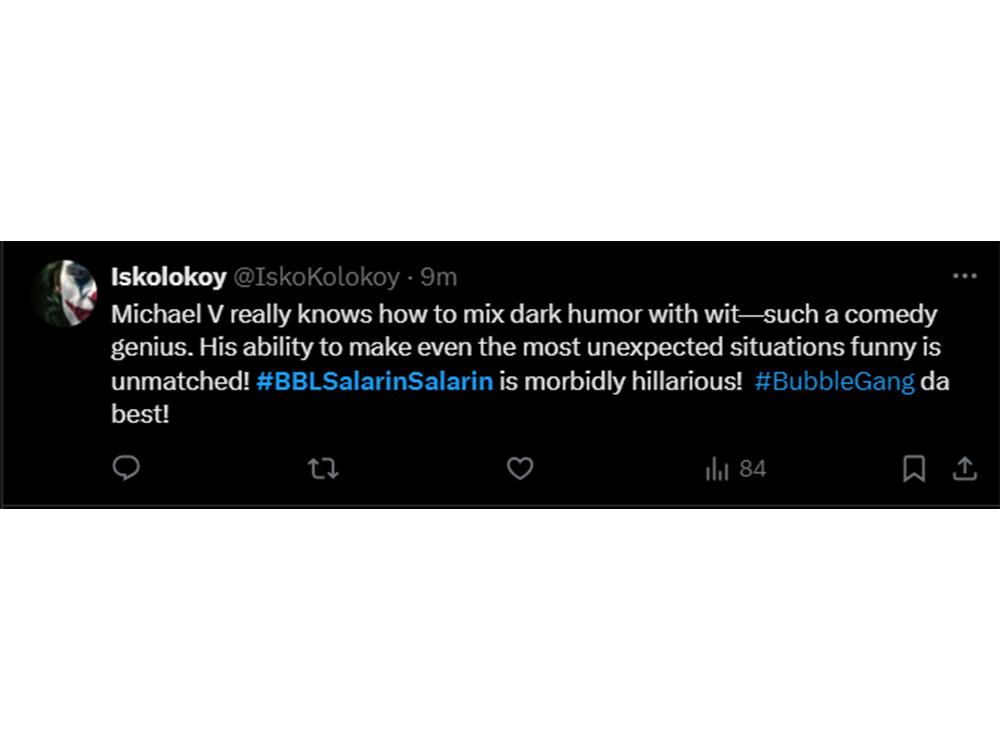Viewport: 1000px width, 750px height.
Task: Like the tweet with the heart icon
Action: [x=520, y=468]
